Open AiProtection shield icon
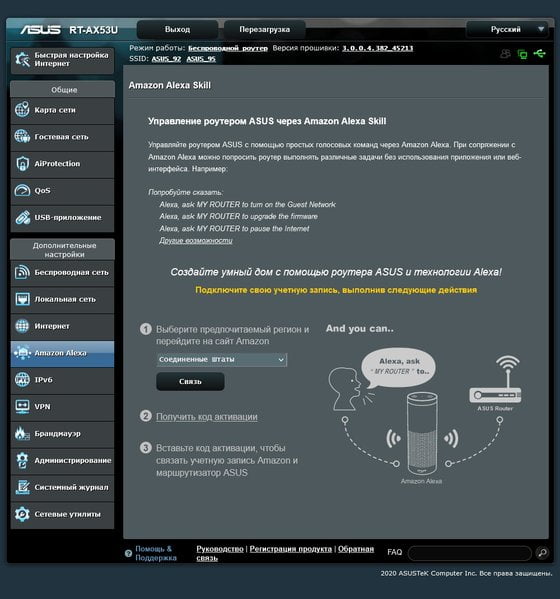Viewport: 560px width, 599px height. tap(22, 164)
